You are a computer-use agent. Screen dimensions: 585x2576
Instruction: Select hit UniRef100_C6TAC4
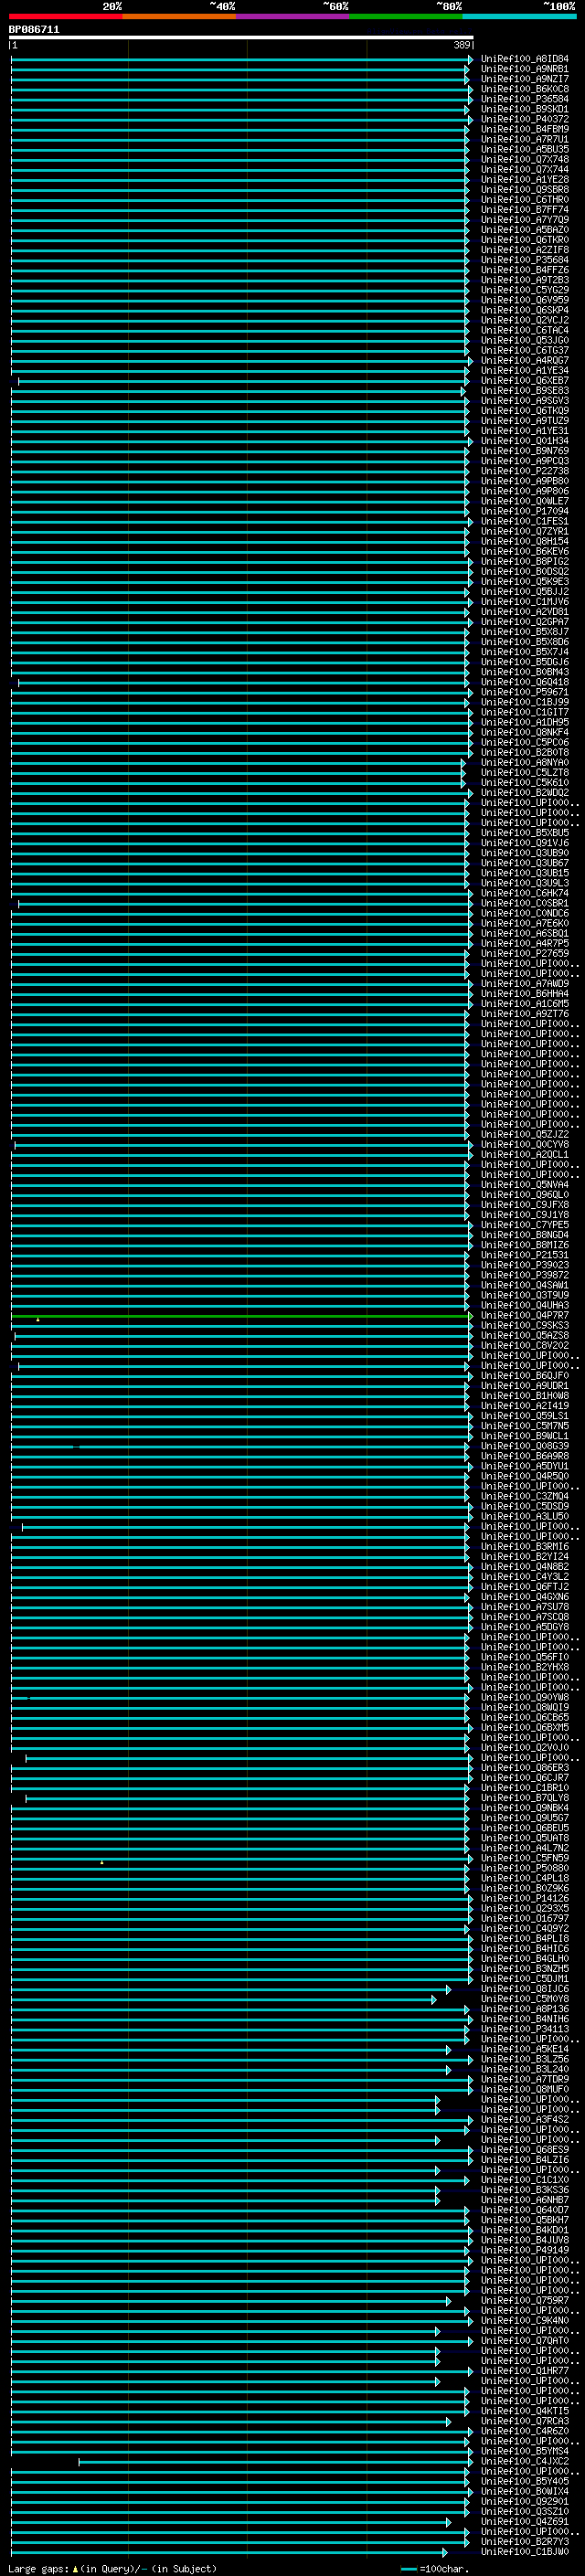pos(524,330)
